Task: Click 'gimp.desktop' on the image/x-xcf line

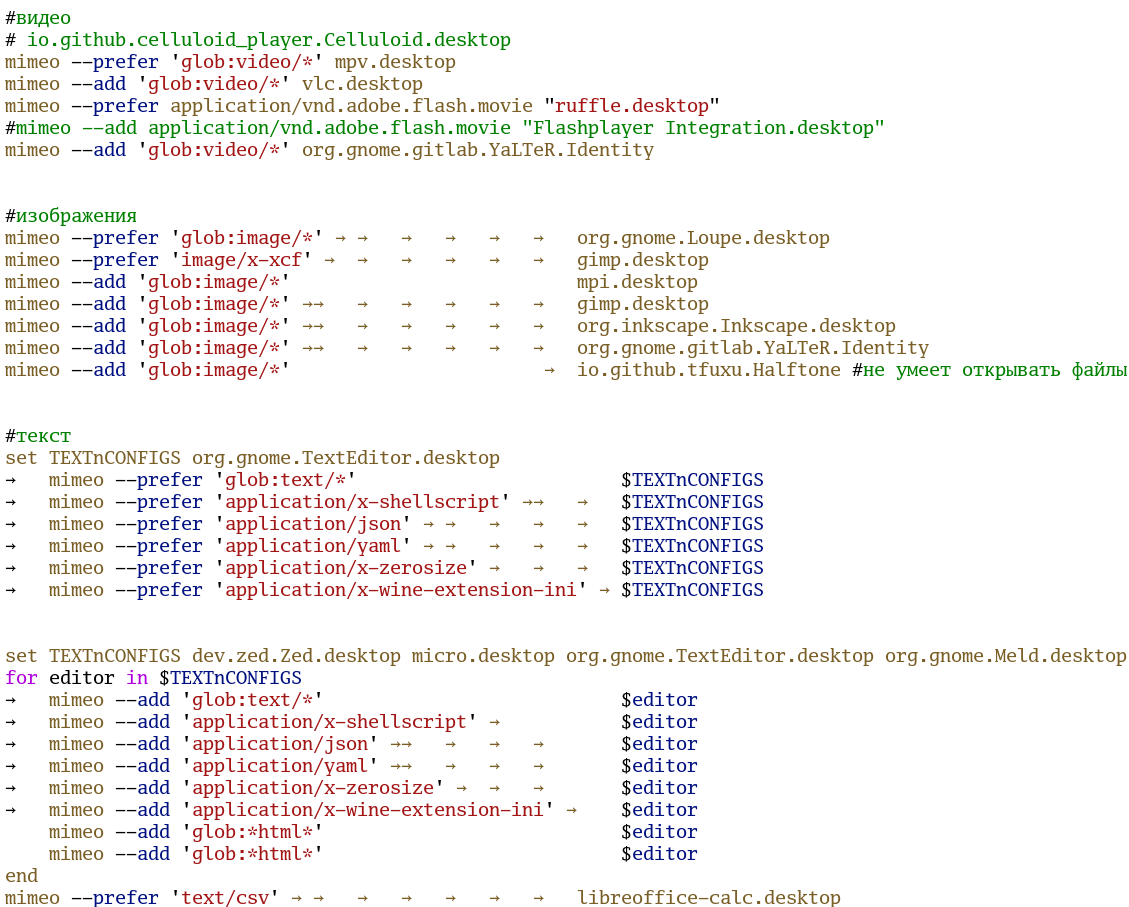Action: [643, 260]
